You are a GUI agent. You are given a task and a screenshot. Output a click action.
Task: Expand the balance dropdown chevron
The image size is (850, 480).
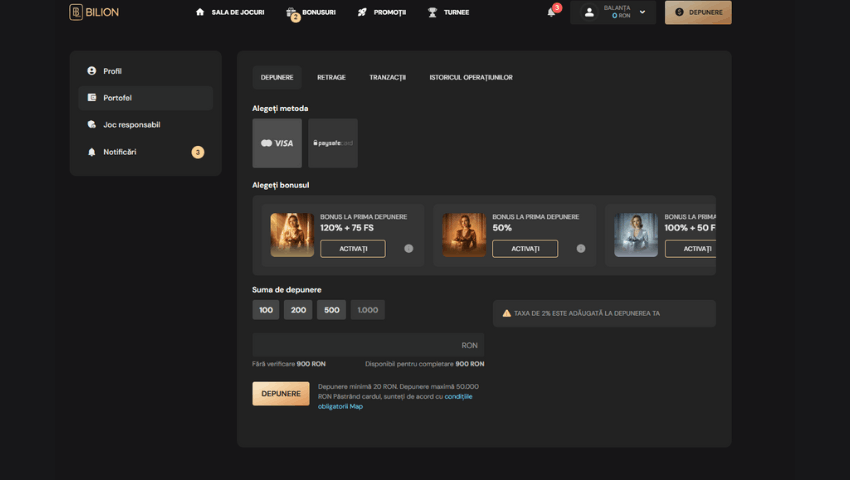pyautogui.click(x=642, y=12)
